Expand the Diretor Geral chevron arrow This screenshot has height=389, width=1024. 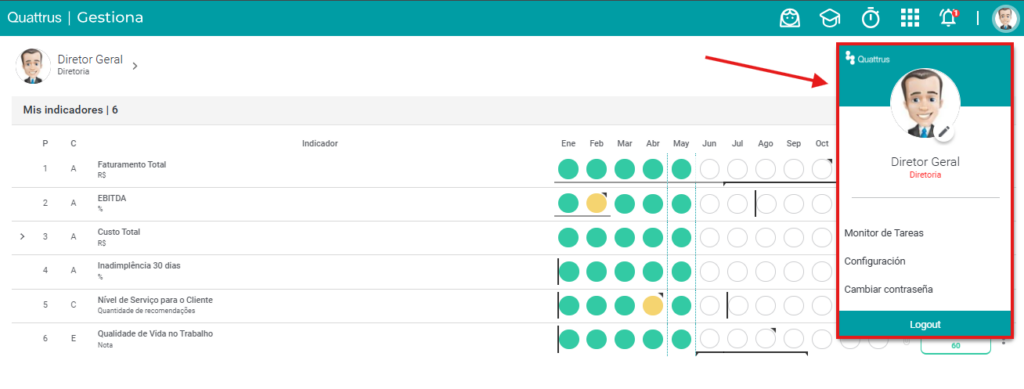point(135,66)
